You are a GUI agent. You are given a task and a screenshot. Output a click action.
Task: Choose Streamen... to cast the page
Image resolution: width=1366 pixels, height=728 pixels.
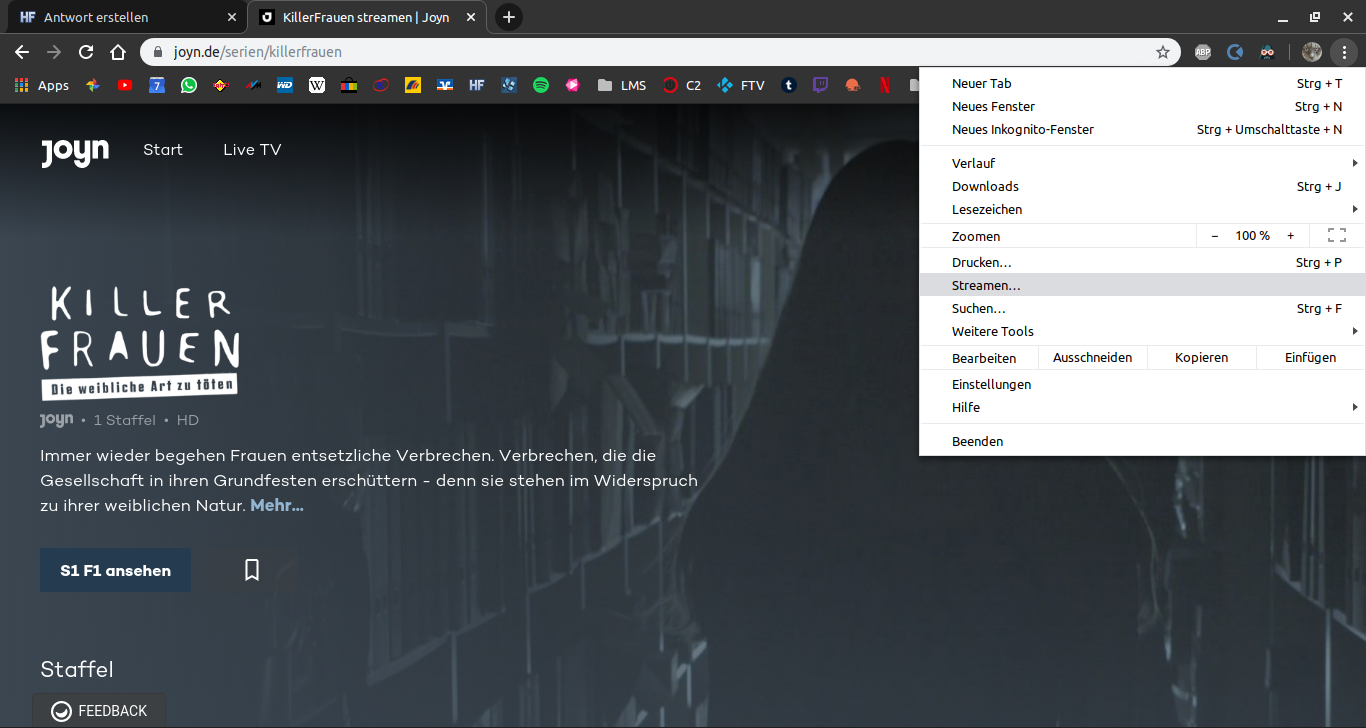pos(1142,285)
